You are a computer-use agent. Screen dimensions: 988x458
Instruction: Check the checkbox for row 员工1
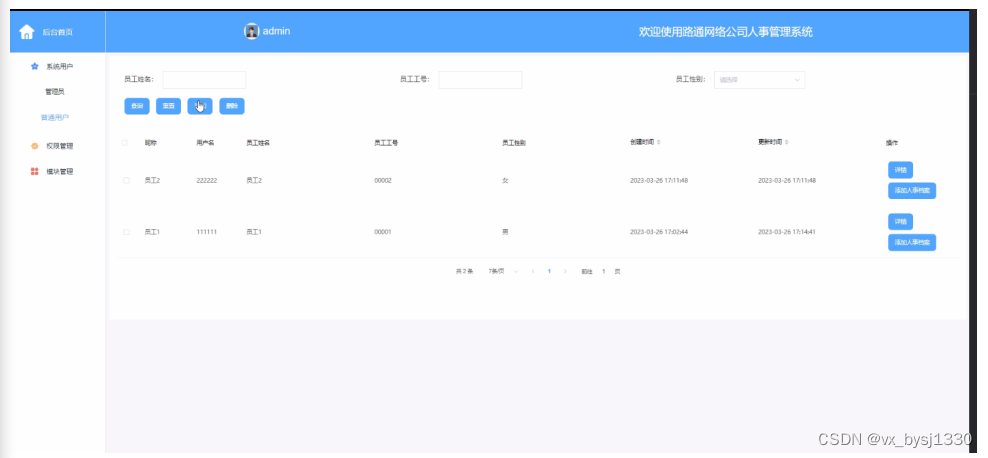pyautogui.click(x=126, y=232)
